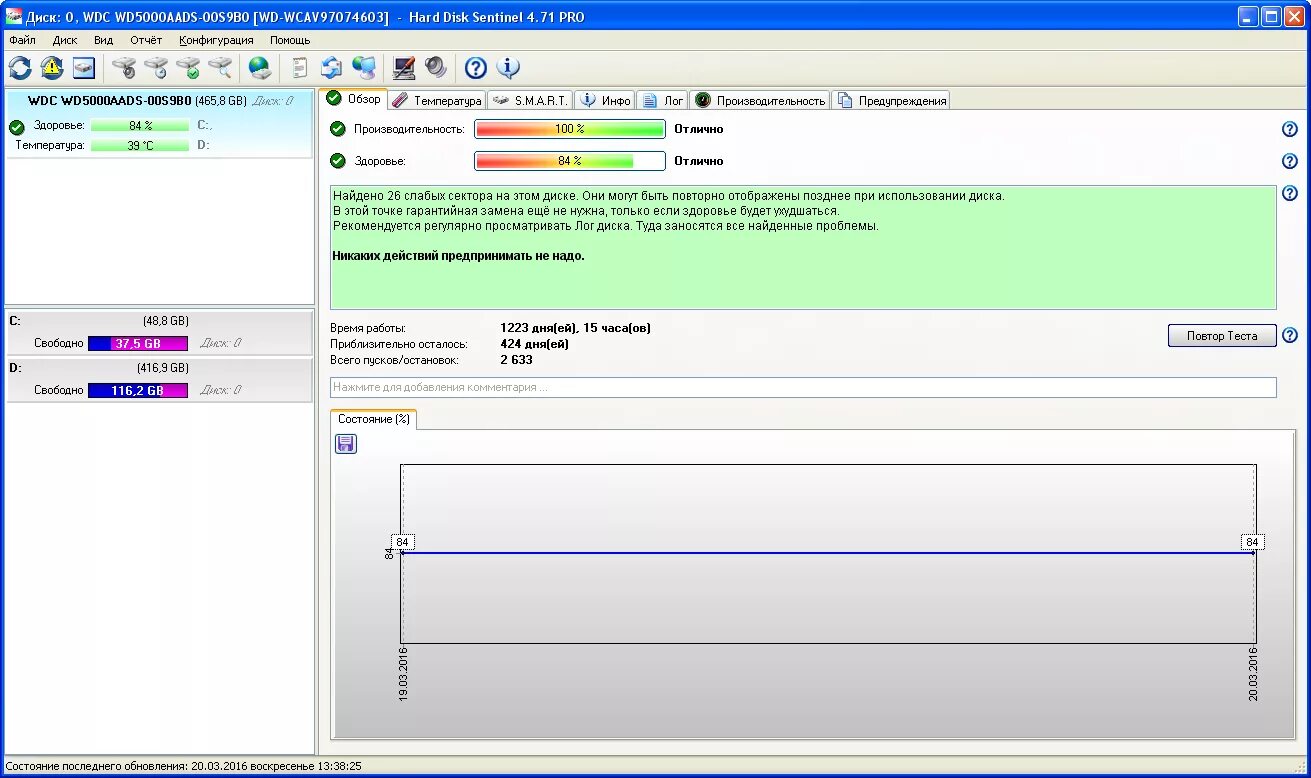Viewport: 1311px width, 778px height.
Task: Switch to the Предупреждения tab
Action: click(891, 100)
